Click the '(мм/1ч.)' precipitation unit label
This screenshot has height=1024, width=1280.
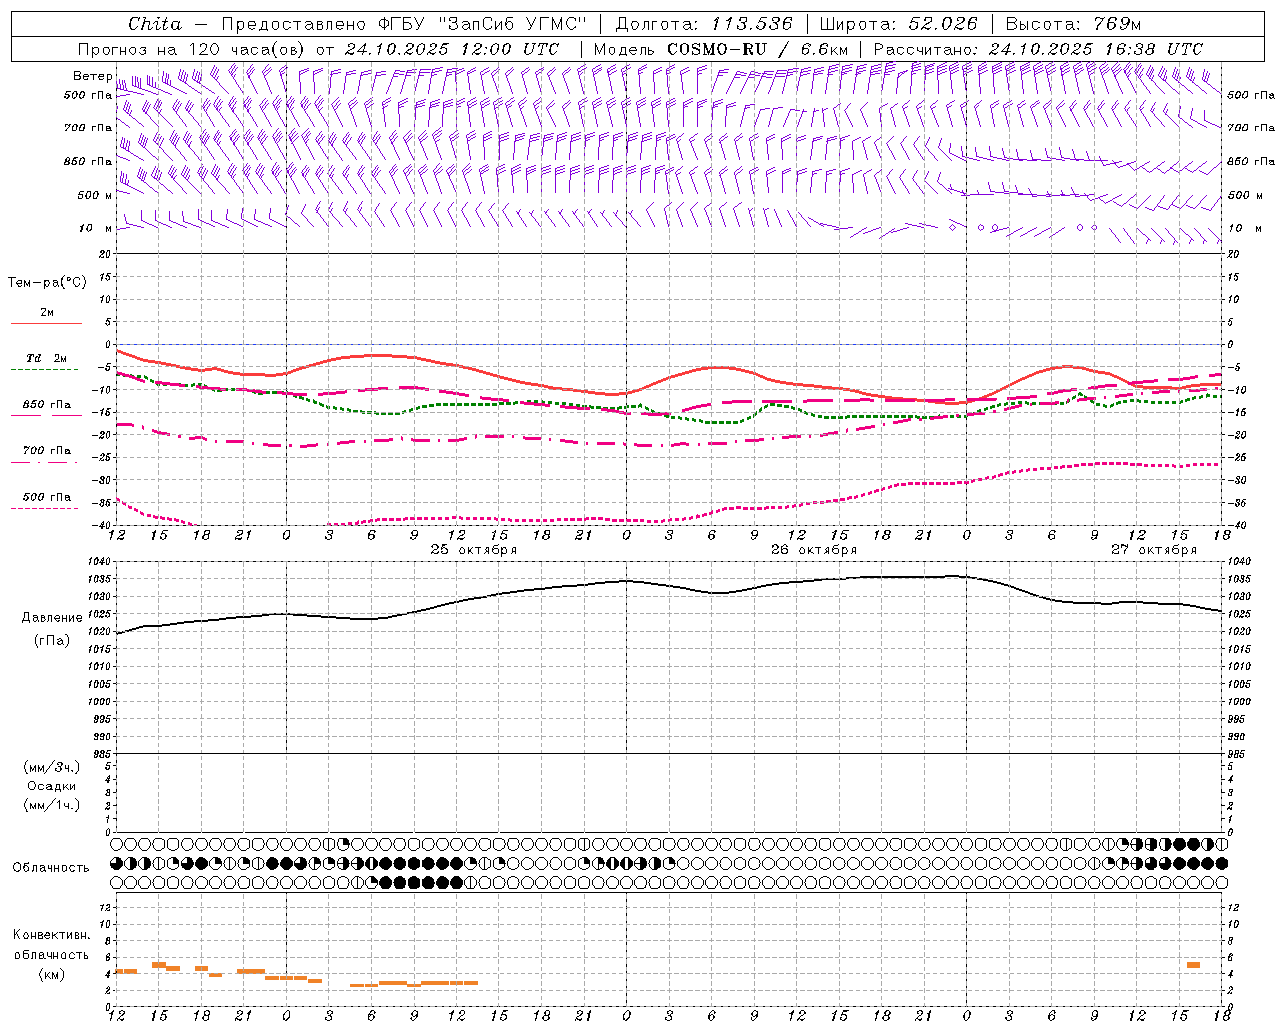[x=52, y=805]
